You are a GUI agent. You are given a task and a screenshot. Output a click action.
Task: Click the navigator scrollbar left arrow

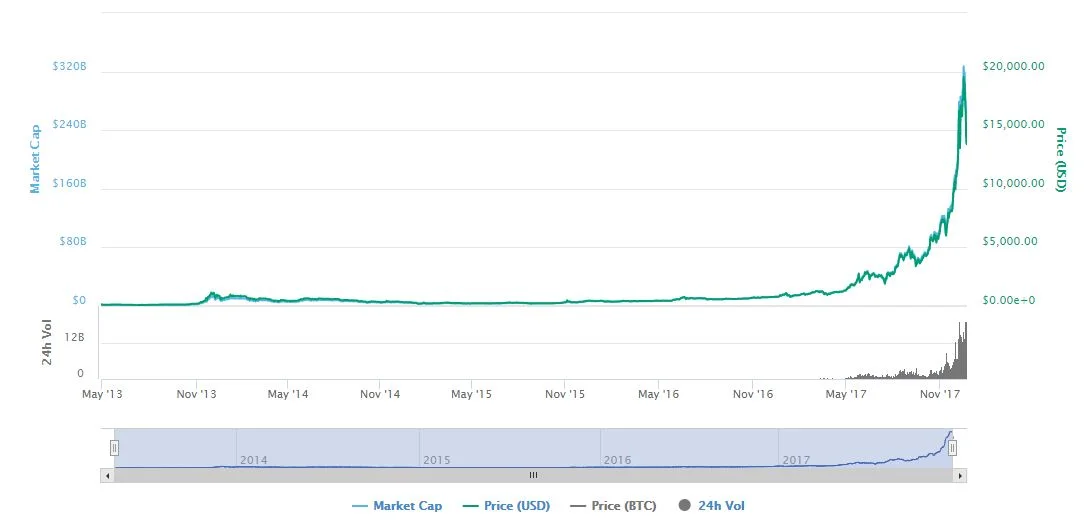point(107,476)
